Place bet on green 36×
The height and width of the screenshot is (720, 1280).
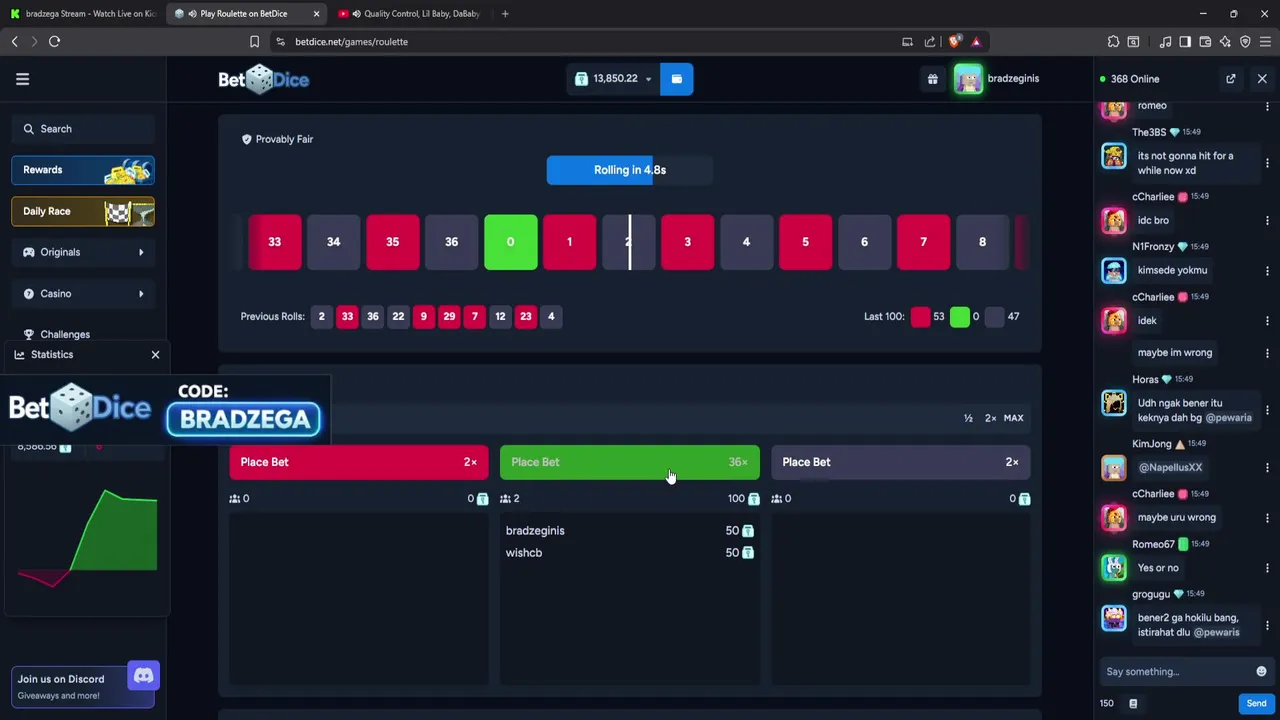point(630,462)
